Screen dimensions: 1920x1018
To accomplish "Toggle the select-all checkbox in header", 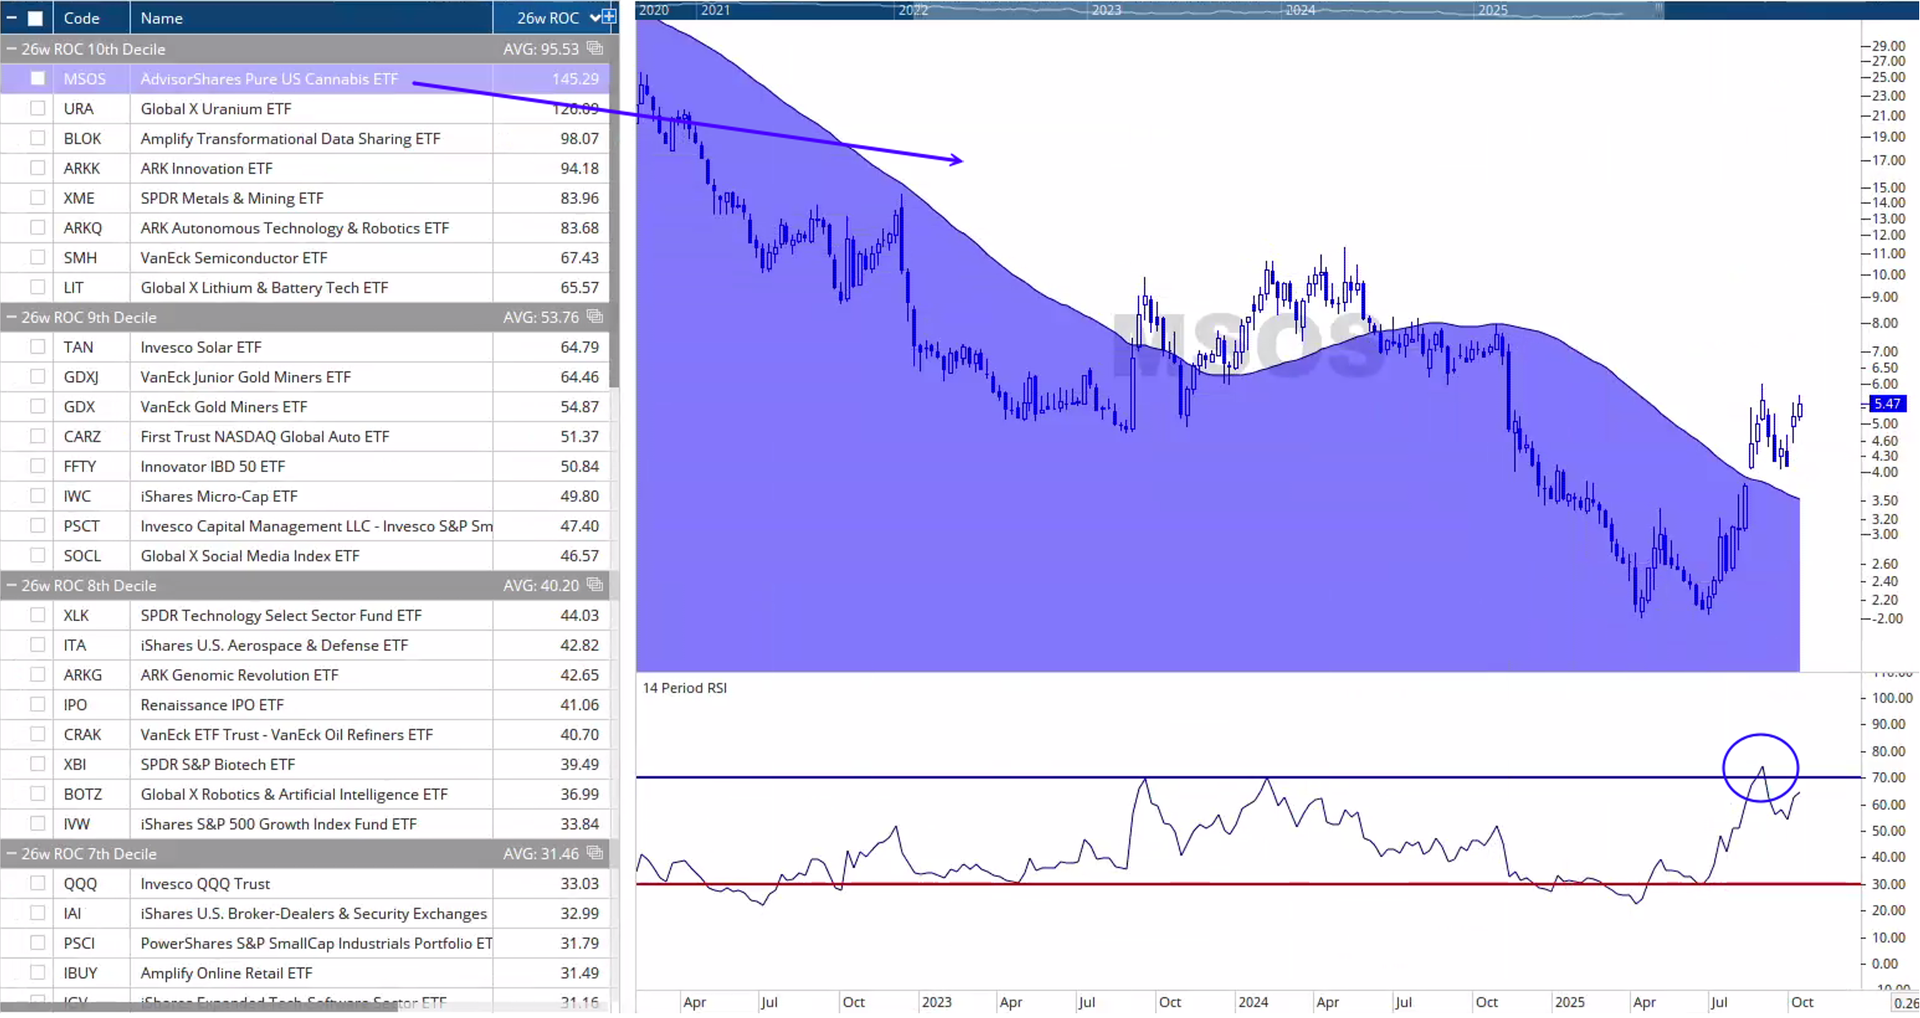I will tap(35, 18).
